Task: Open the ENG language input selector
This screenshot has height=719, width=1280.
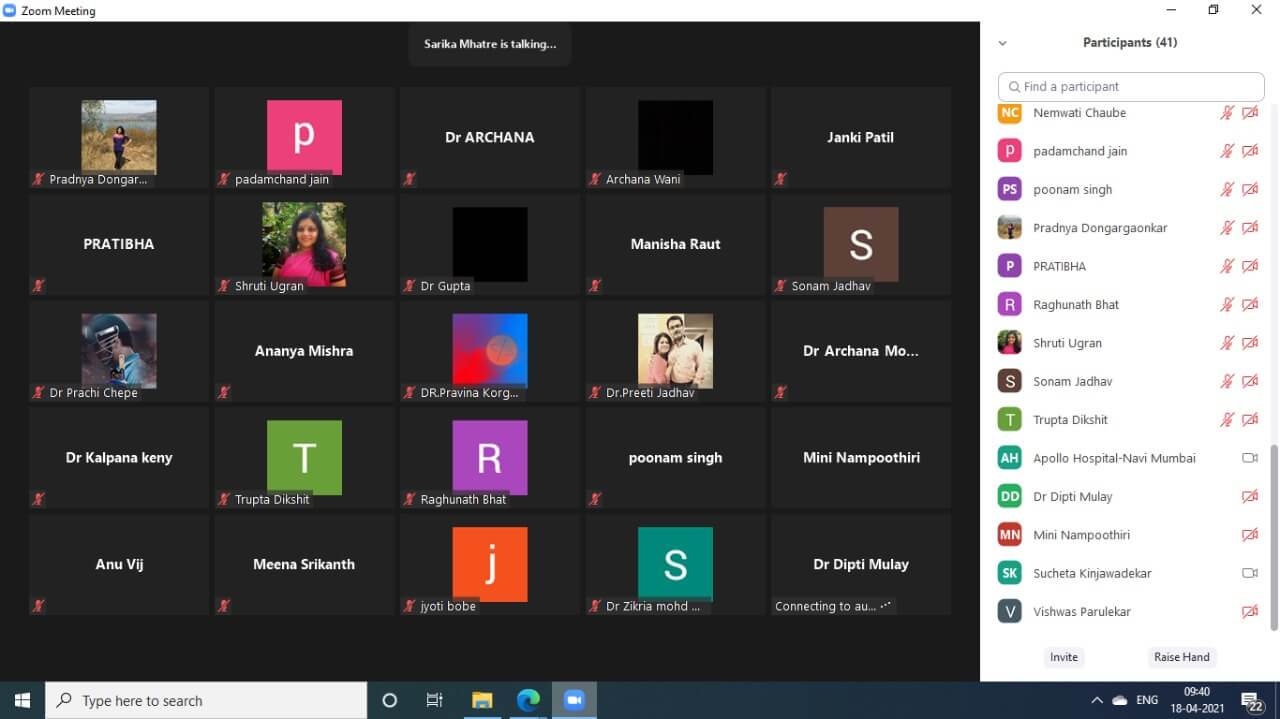Action: pyautogui.click(x=1147, y=700)
